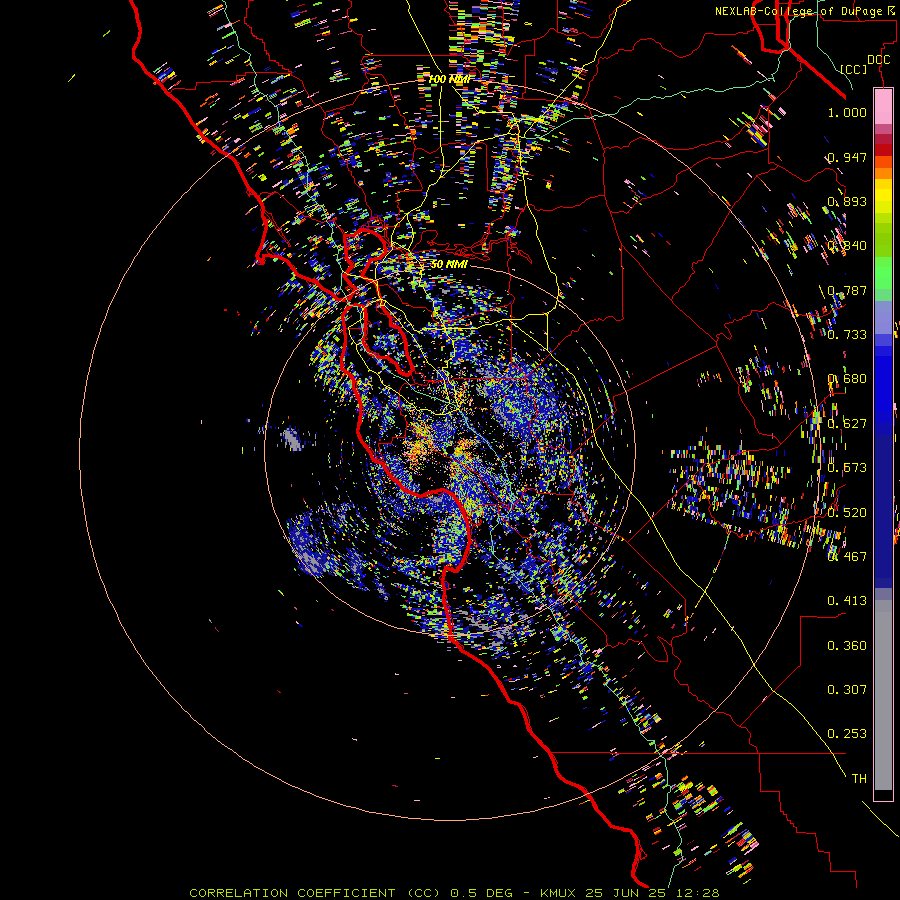
Task: Select the 0.253 legend value
Action: coord(847,734)
